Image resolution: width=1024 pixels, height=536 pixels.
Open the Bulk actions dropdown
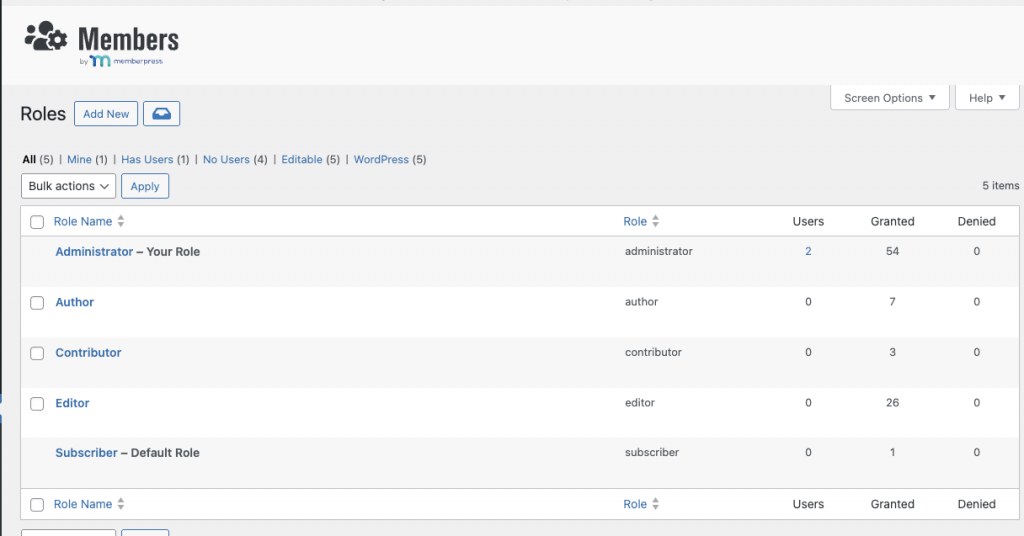(x=68, y=186)
